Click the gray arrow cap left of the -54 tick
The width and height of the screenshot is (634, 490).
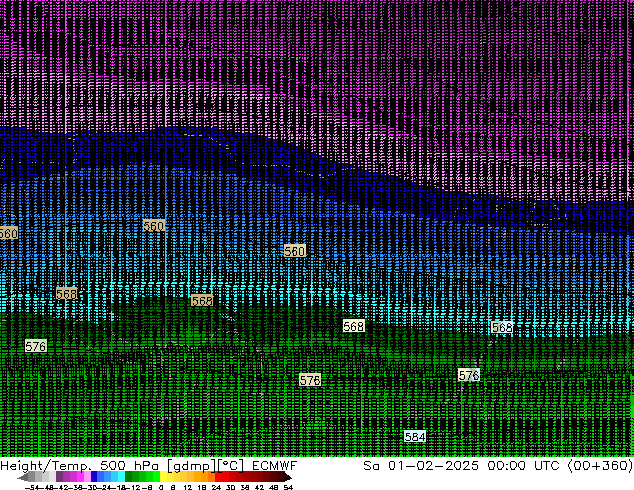click(22, 477)
